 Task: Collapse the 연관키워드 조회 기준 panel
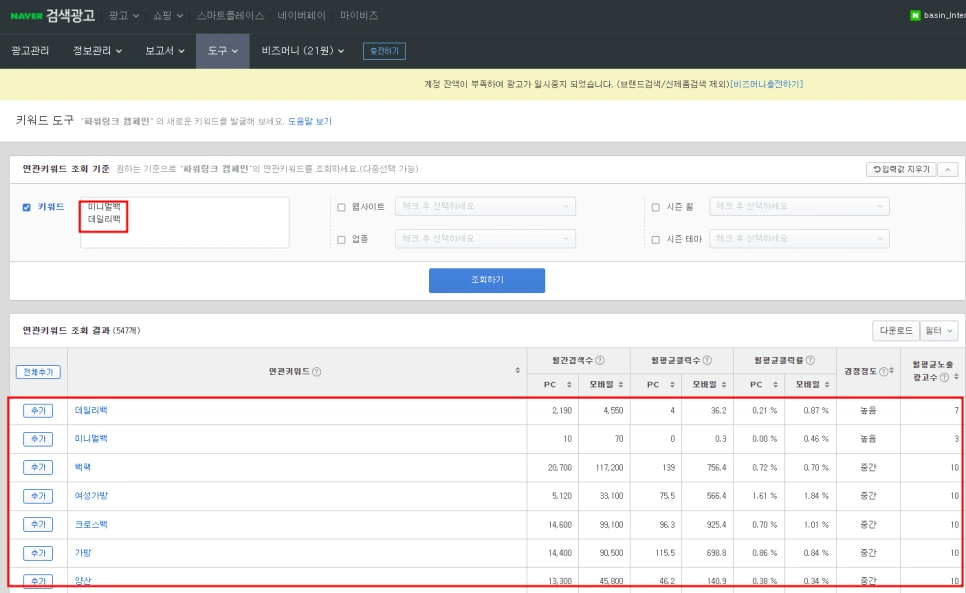tap(948, 169)
